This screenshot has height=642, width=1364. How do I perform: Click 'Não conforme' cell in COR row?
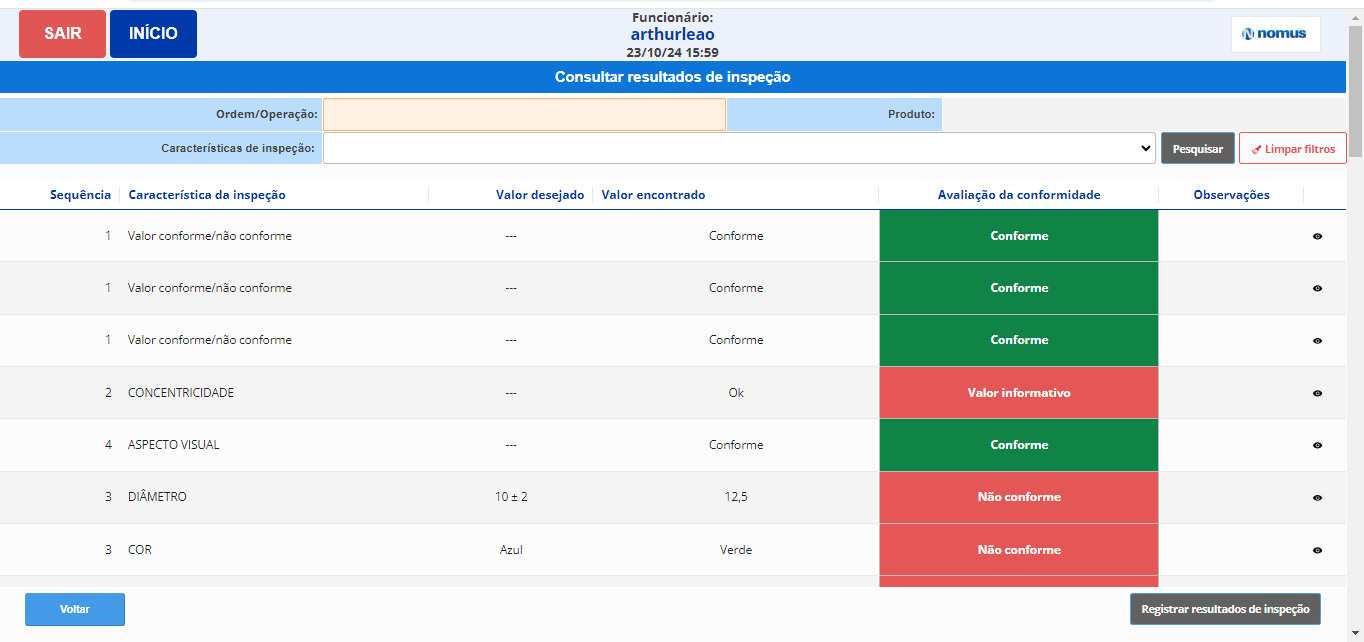tap(1019, 550)
